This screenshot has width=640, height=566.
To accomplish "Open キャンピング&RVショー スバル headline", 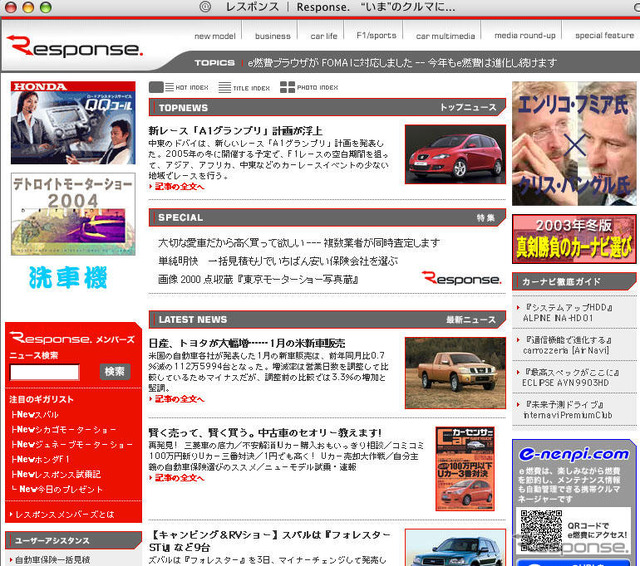I will (x=270, y=541).
